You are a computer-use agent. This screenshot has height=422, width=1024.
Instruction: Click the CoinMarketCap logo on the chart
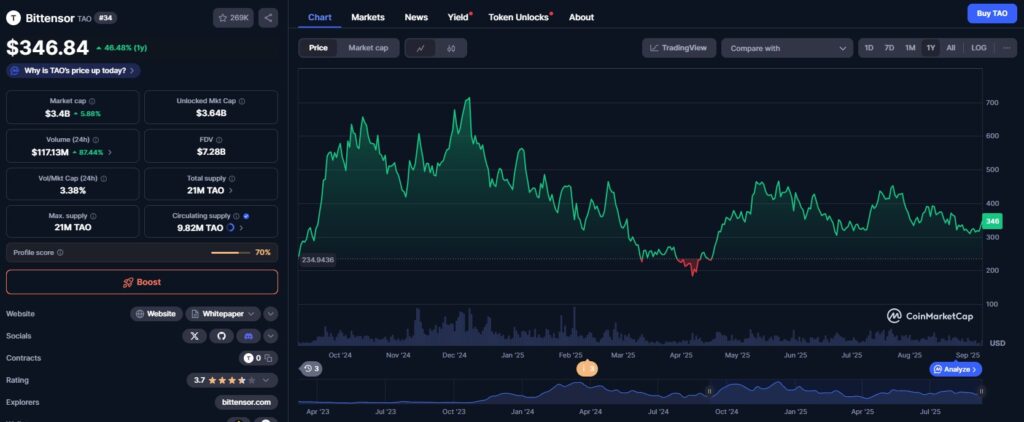(x=930, y=316)
